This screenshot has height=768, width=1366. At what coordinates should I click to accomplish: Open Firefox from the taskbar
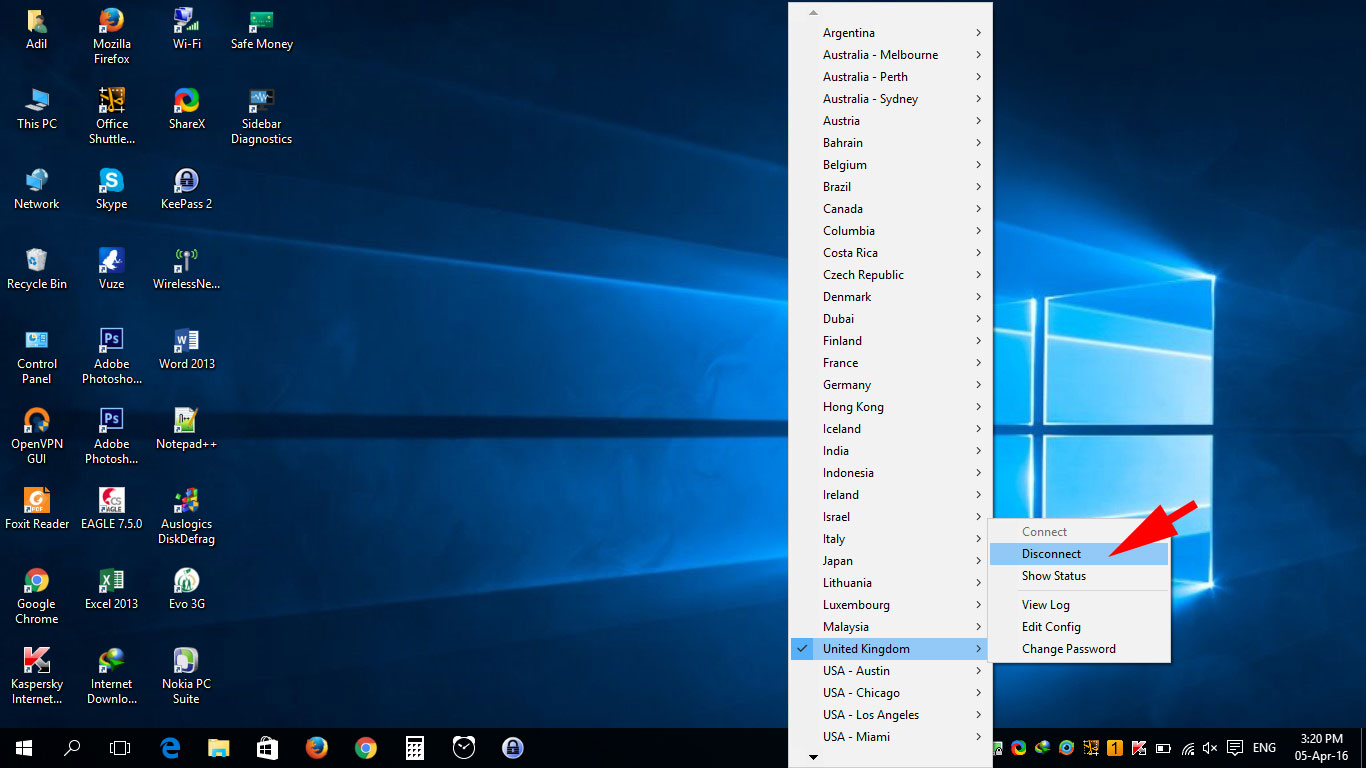point(317,747)
